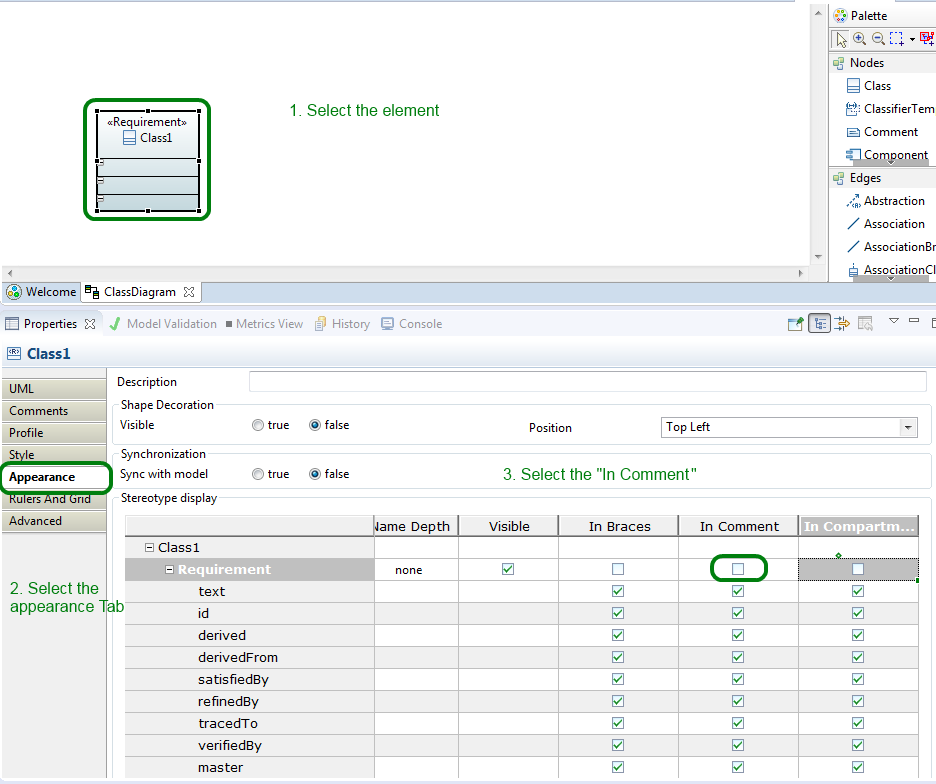Pick the ClassifierTemplate node tool
This screenshot has height=784, width=936.
pos(890,109)
